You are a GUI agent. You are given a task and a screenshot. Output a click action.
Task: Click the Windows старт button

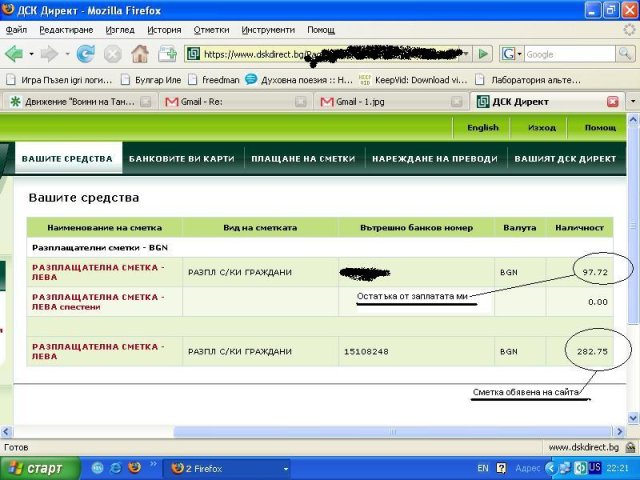pyautogui.click(x=40, y=468)
